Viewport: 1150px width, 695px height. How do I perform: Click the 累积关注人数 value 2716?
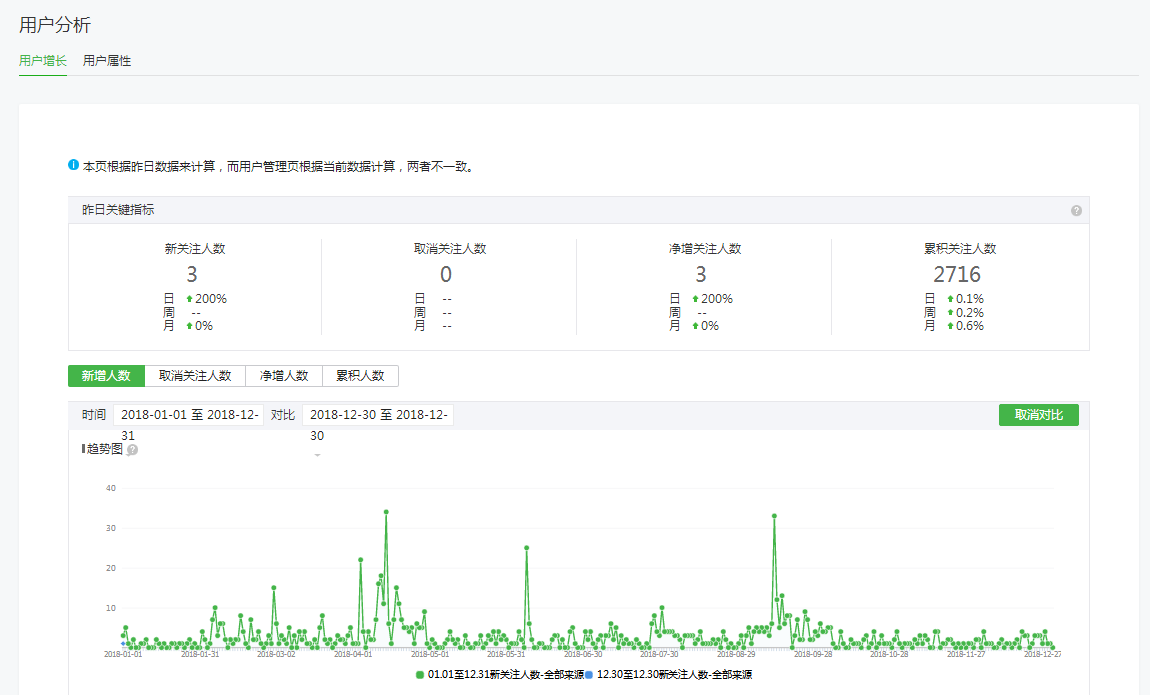tap(957, 274)
